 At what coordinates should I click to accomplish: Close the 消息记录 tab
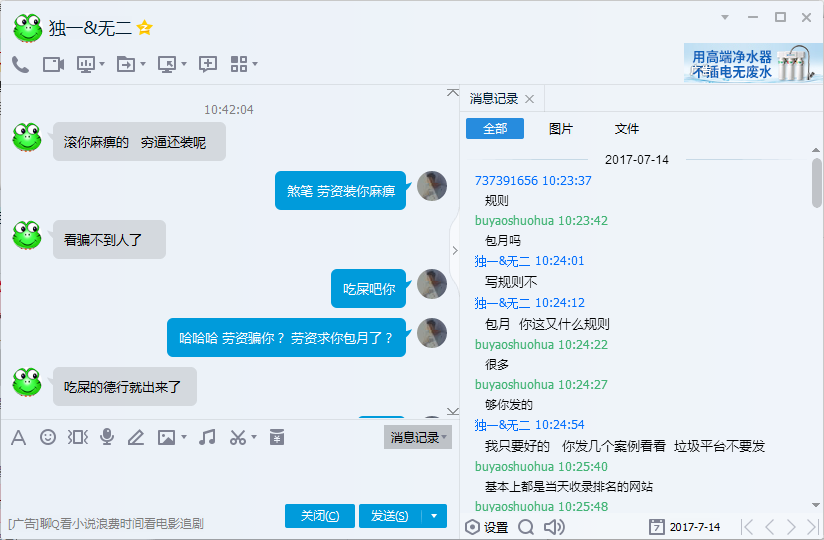530,99
